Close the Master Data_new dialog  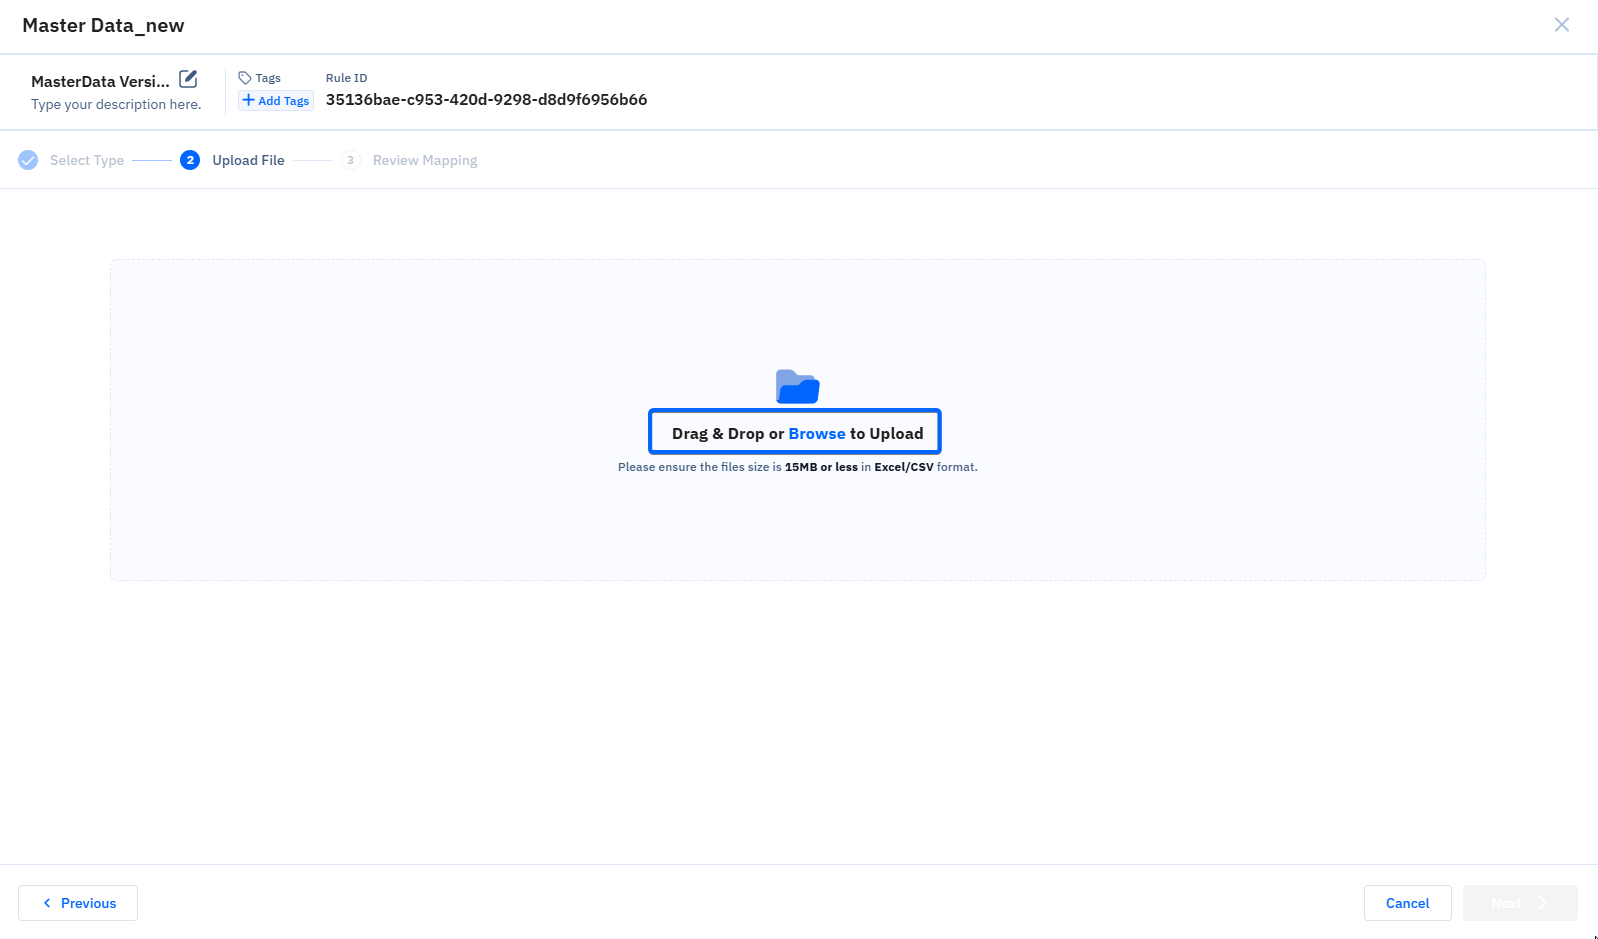[x=1562, y=25]
